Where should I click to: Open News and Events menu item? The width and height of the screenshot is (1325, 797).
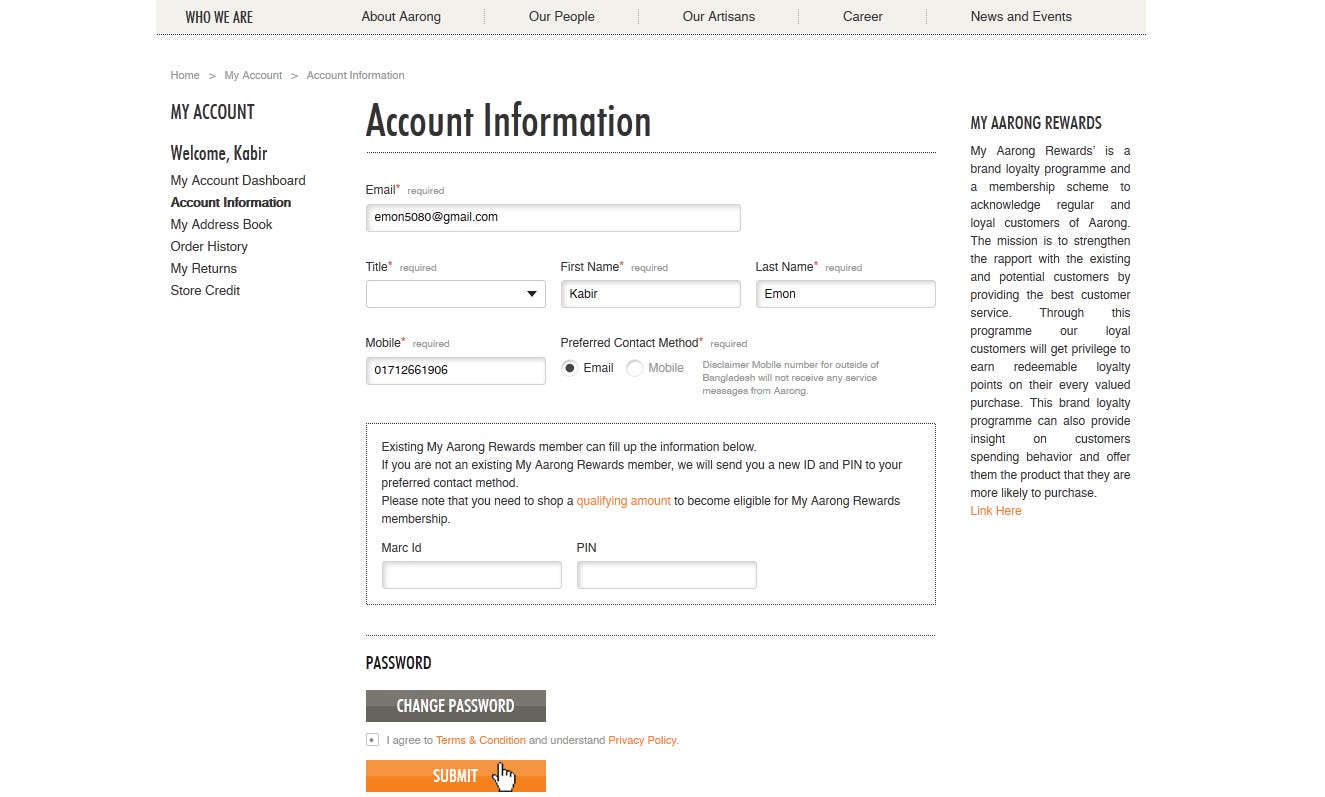click(x=1021, y=16)
